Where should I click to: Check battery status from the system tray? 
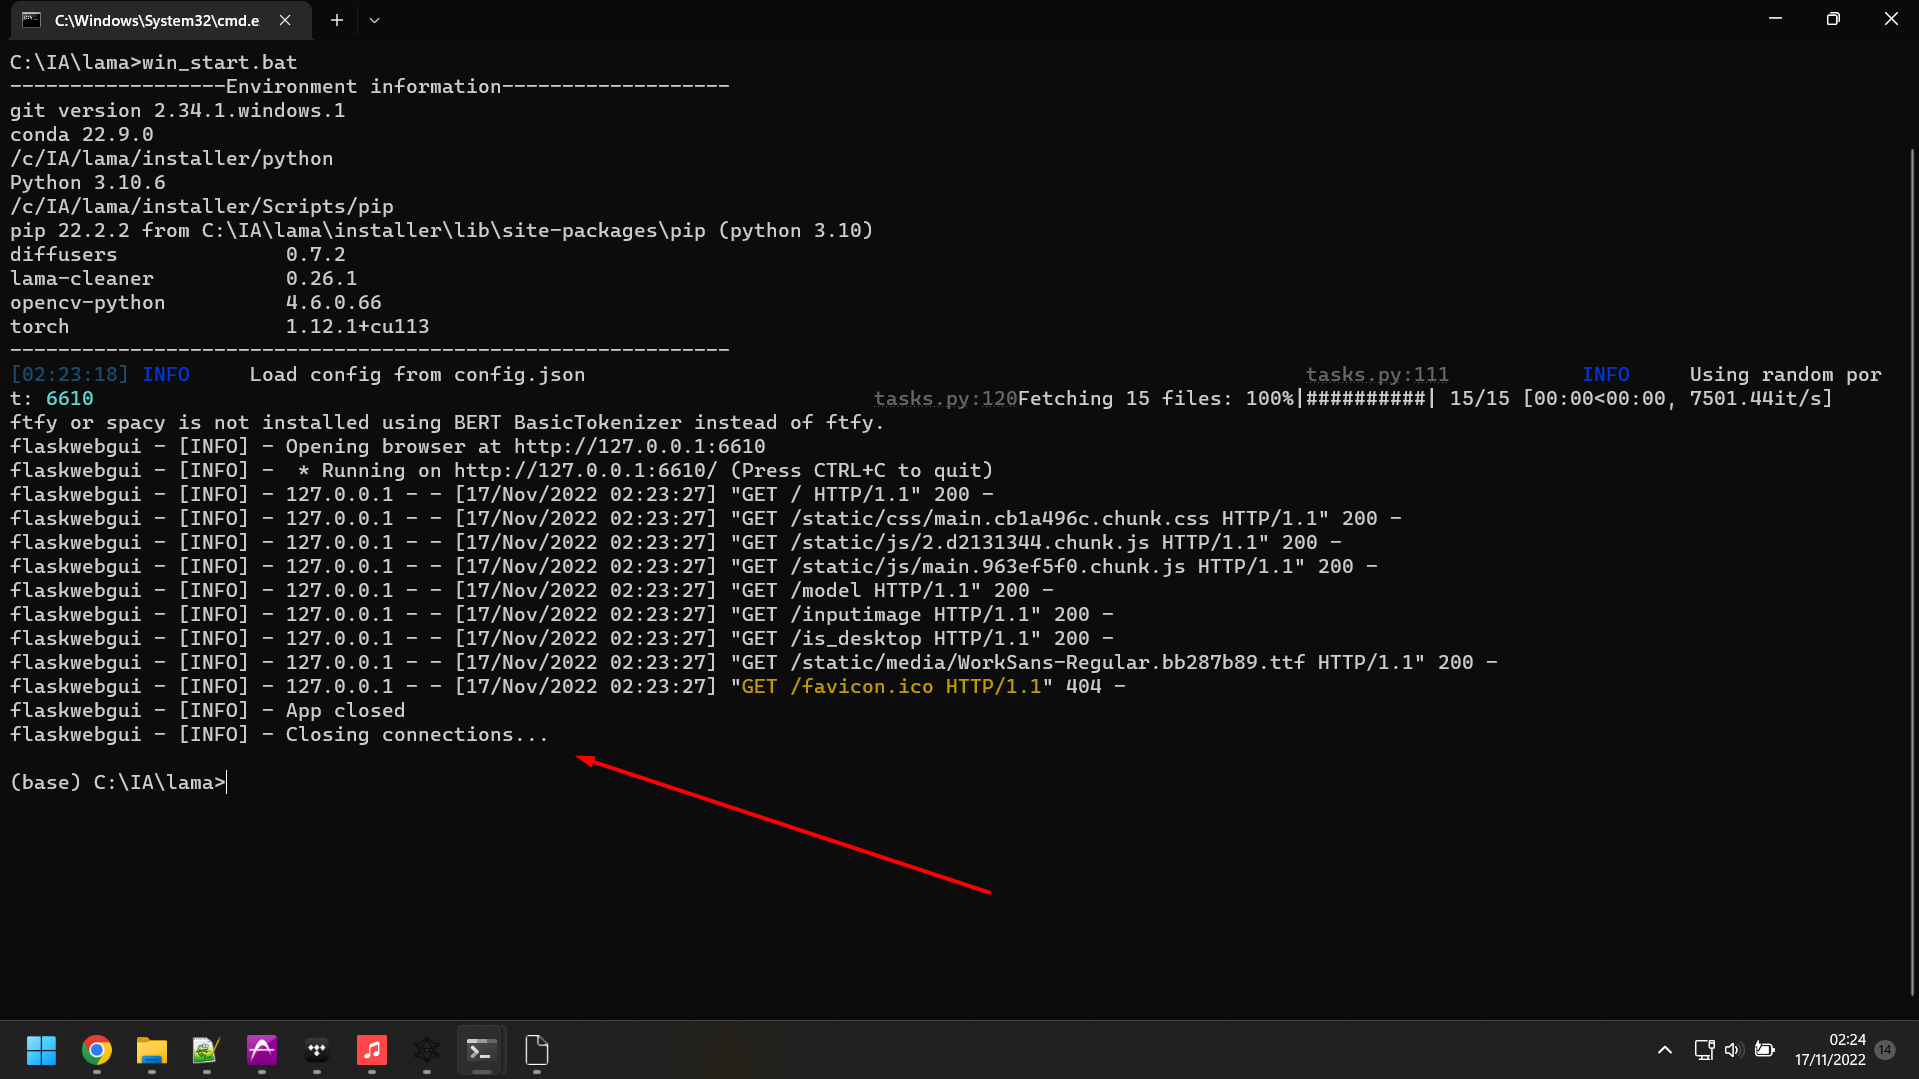tap(1764, 1050)
